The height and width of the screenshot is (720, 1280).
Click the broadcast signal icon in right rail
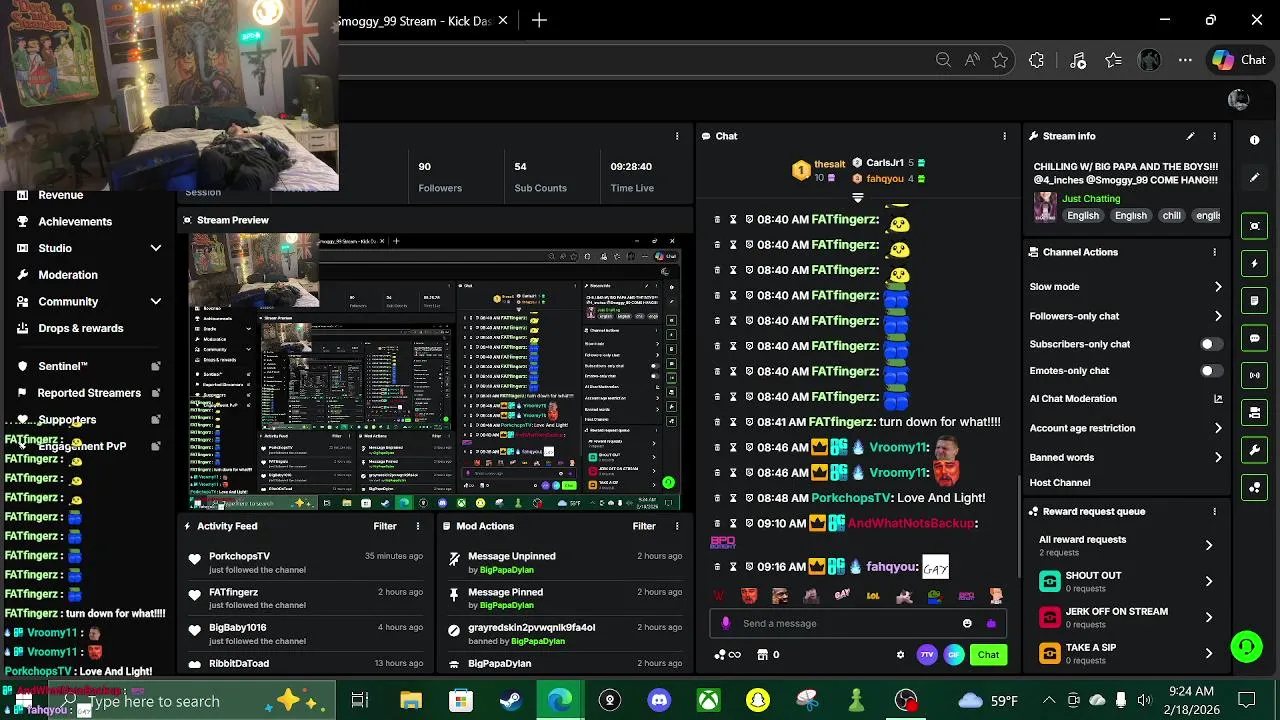pyautogui.click(x=1255, y=375)
